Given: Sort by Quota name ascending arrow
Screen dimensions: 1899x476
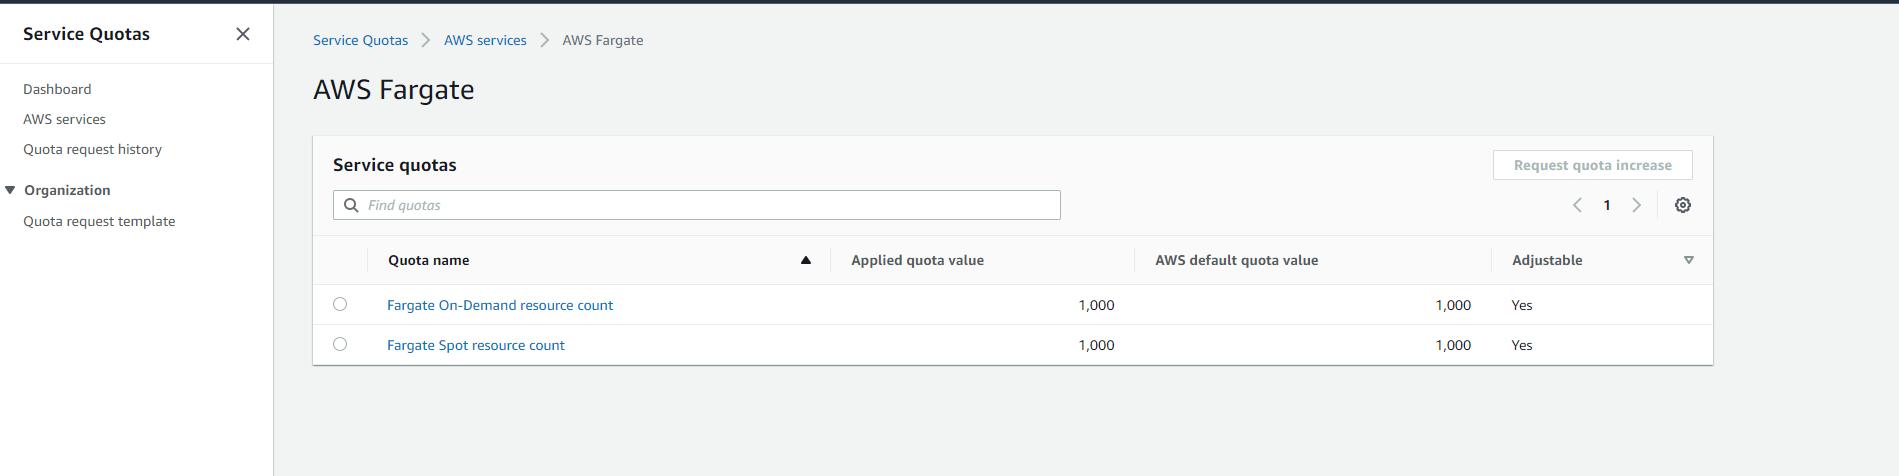Looking at the screenshot, I should (x=806, y=260).
